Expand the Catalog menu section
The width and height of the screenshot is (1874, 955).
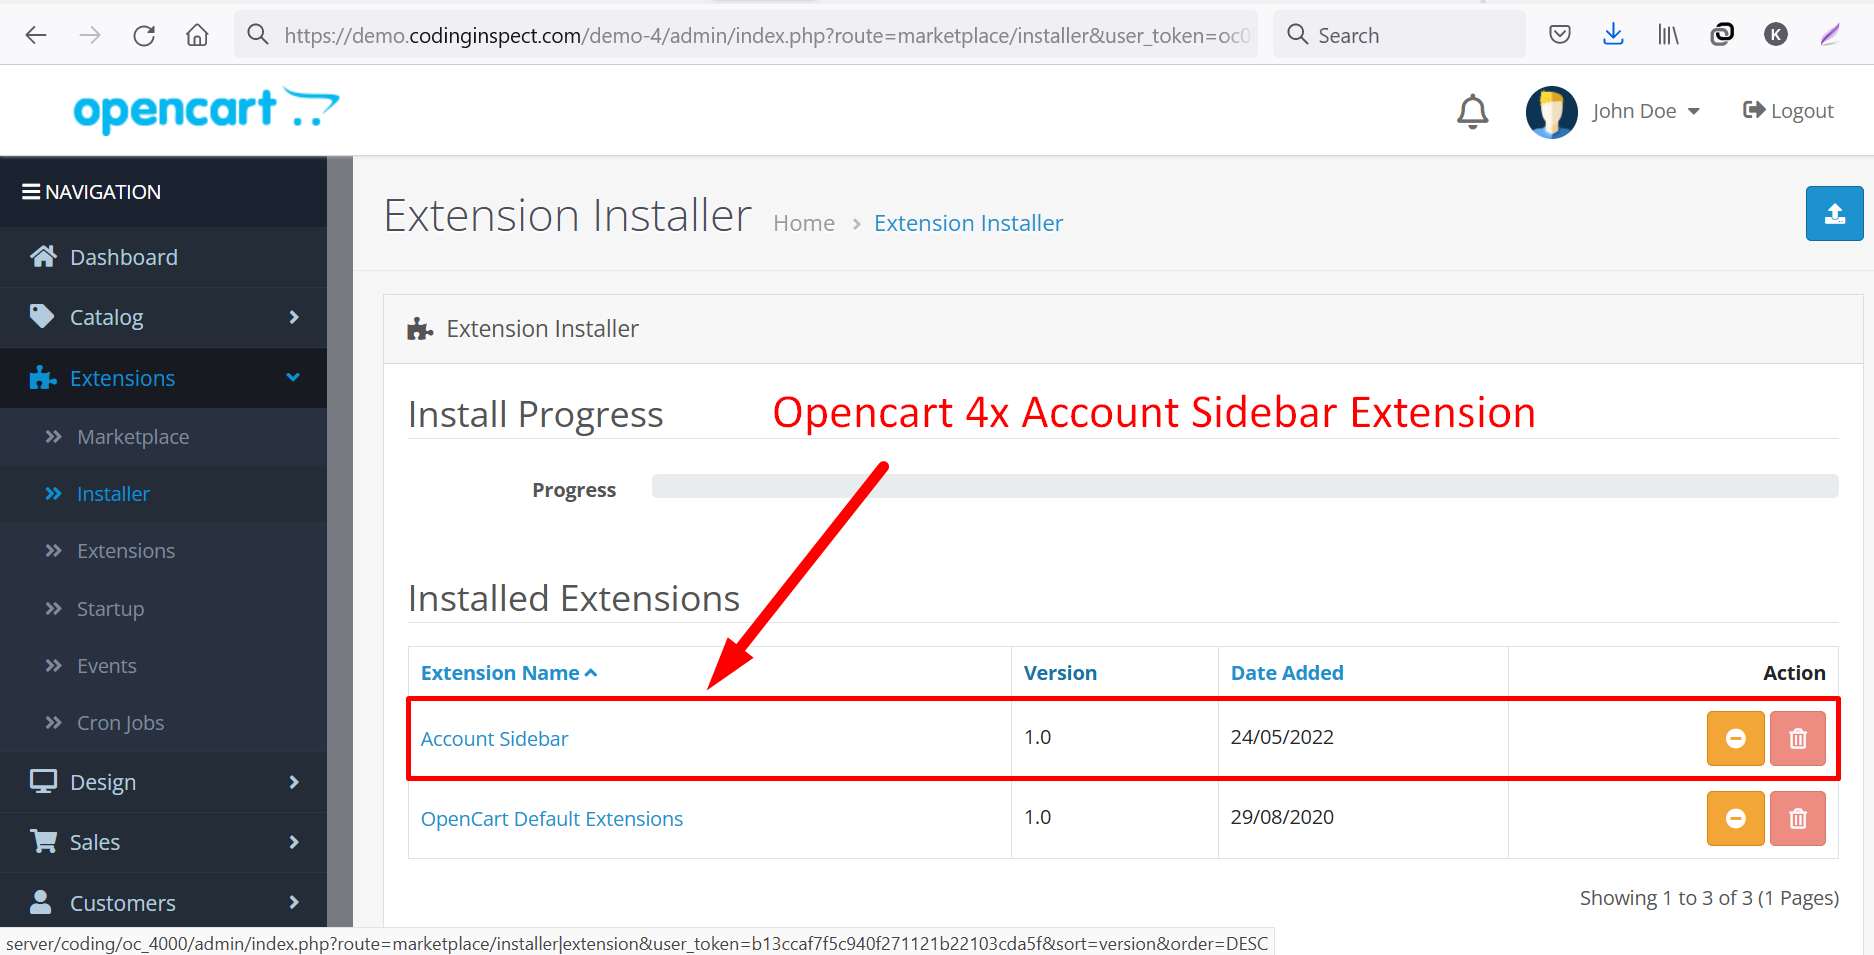tap(163, 317)
